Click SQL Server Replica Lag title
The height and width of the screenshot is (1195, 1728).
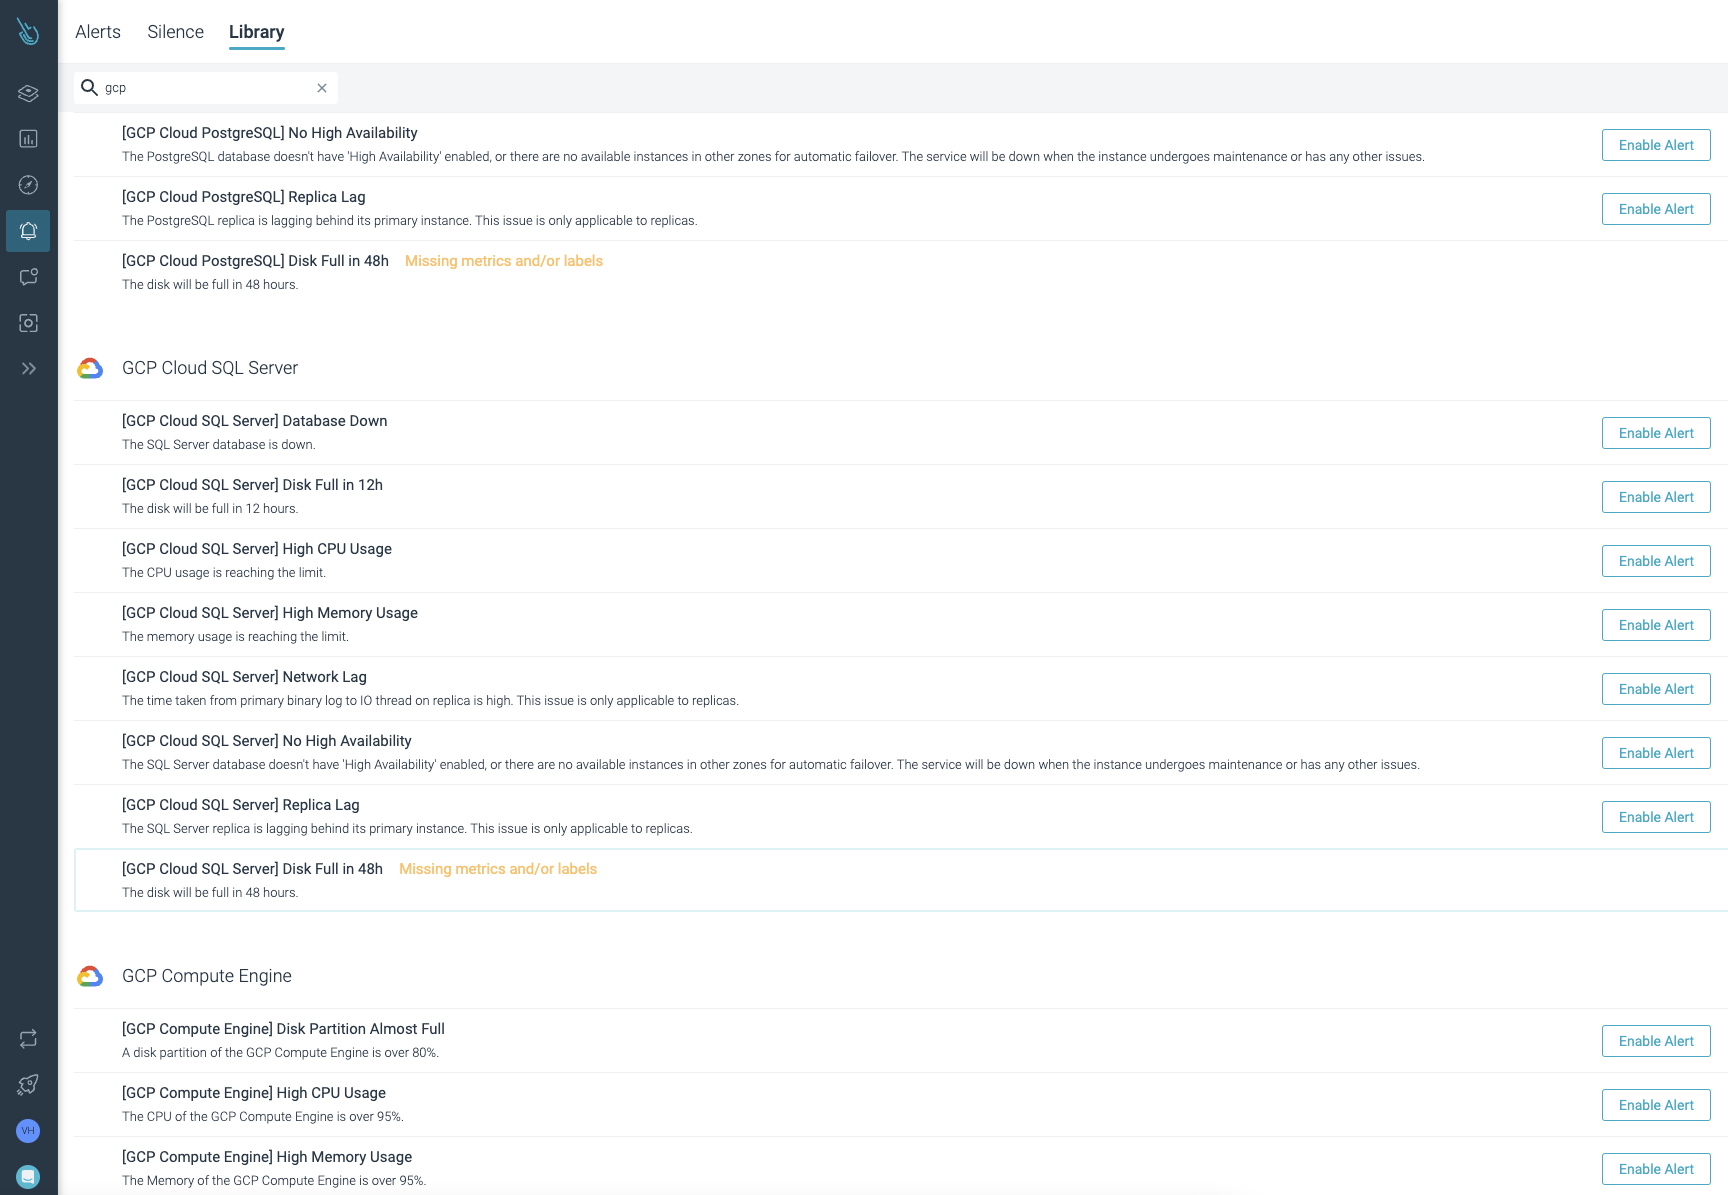coord(240,805)
